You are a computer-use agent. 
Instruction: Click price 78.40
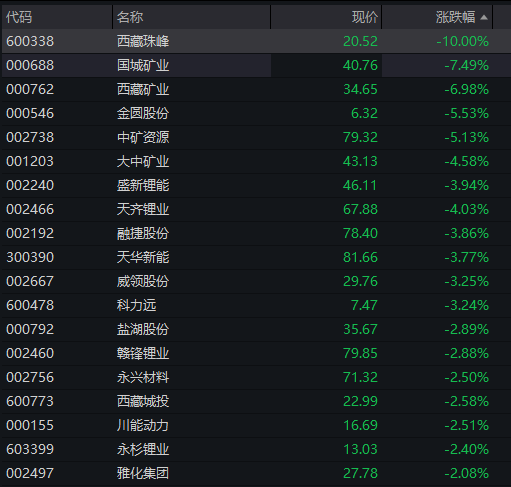pos(360,233)
